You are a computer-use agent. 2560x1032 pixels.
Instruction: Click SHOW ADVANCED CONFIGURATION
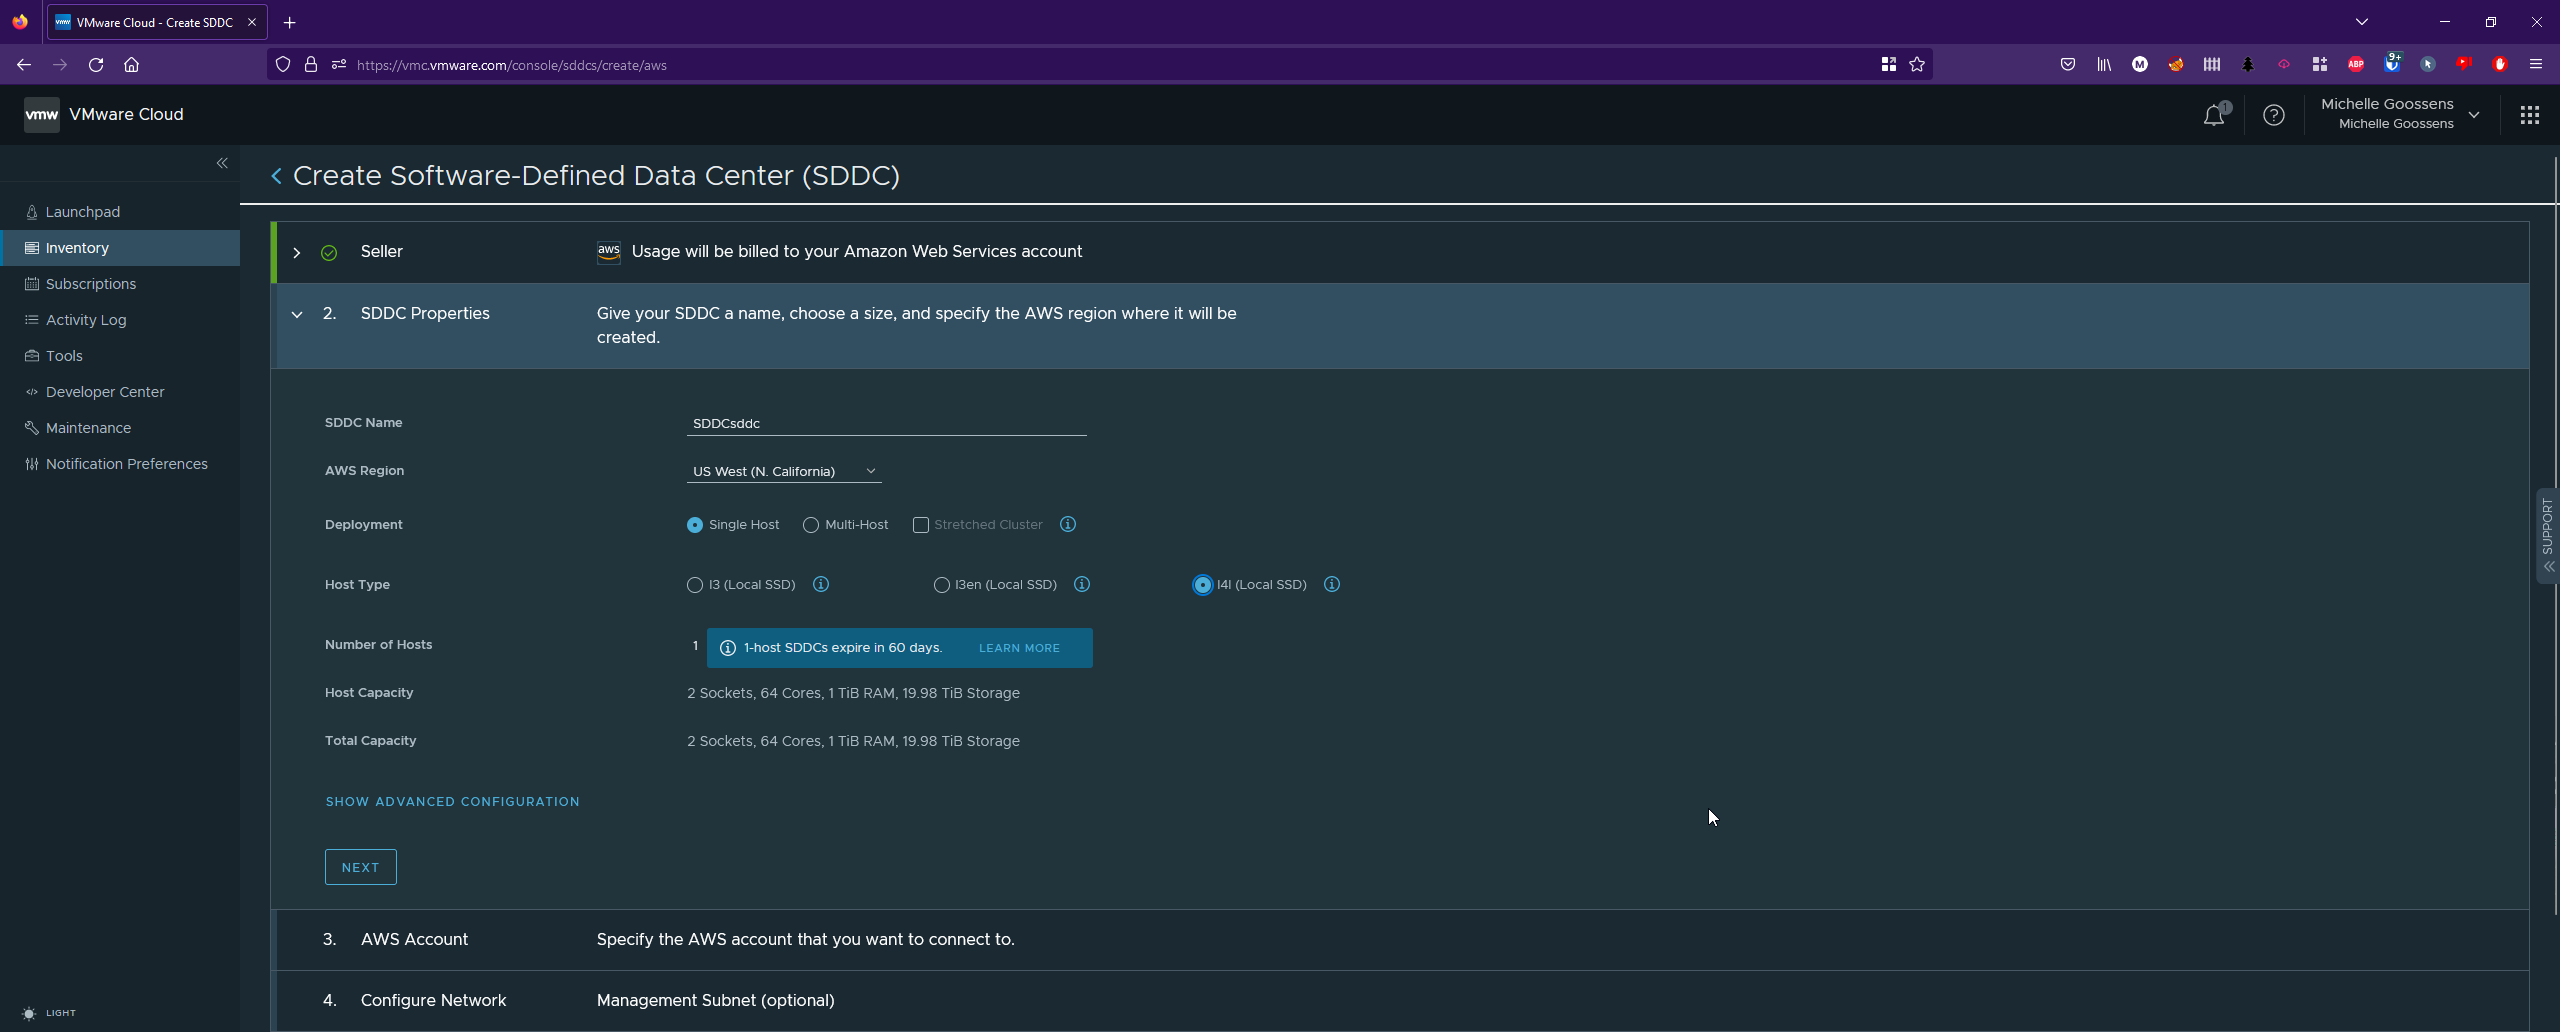(x=452, y=802)
